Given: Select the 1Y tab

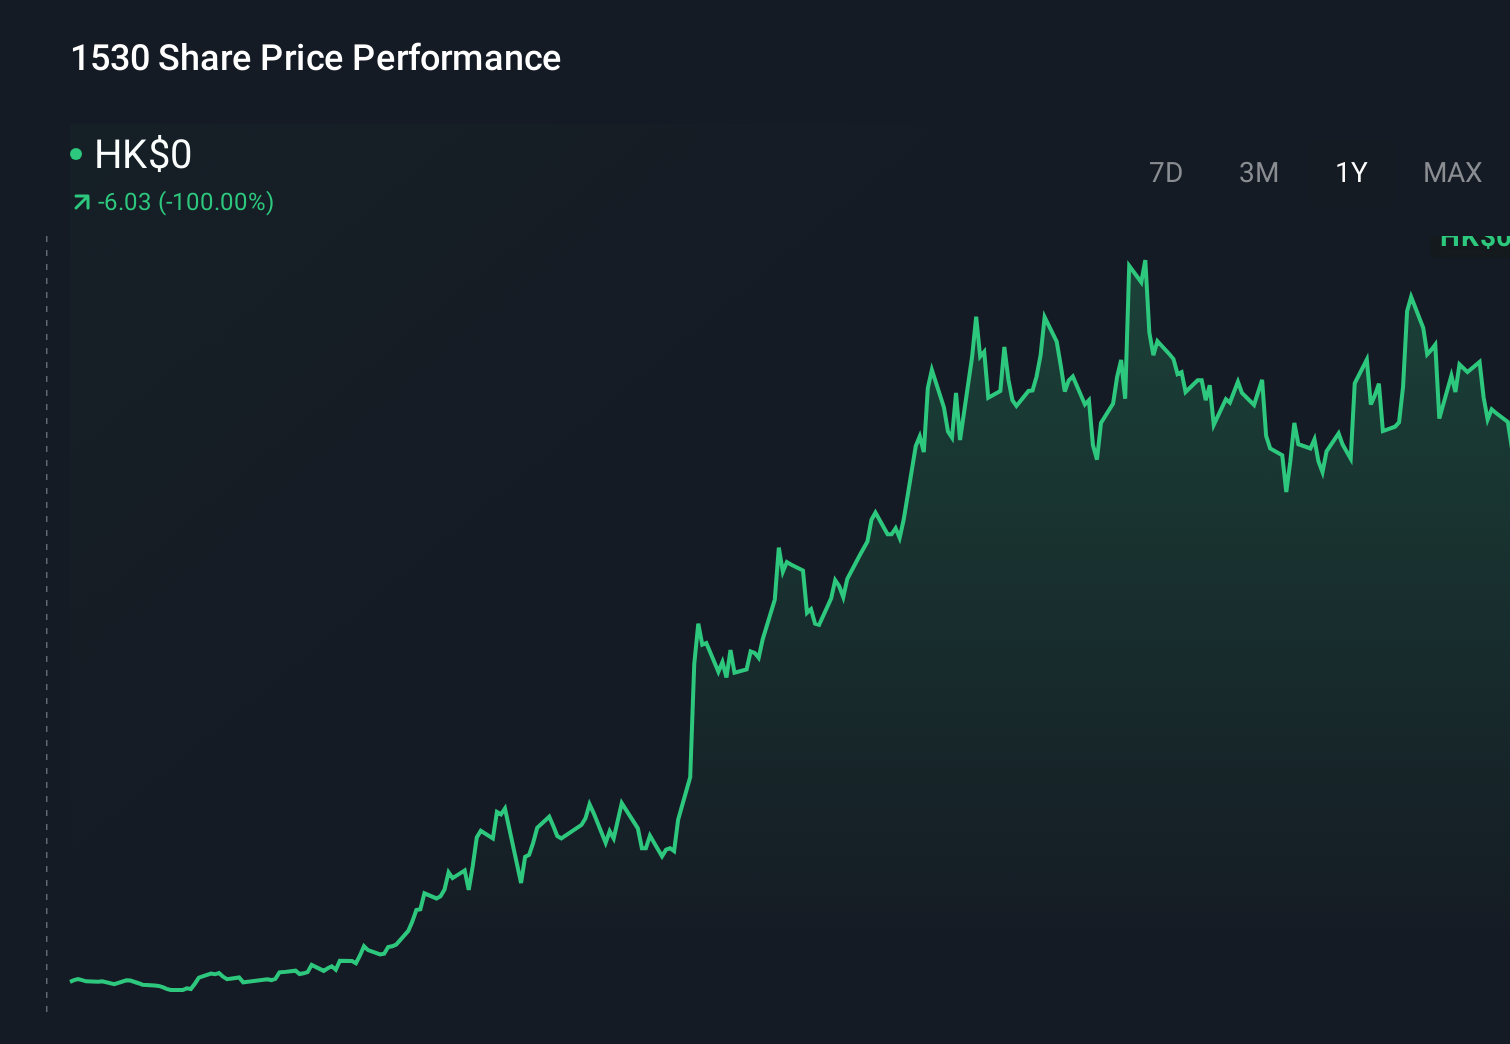Looking at the screenshot, I should point(1350,172).
